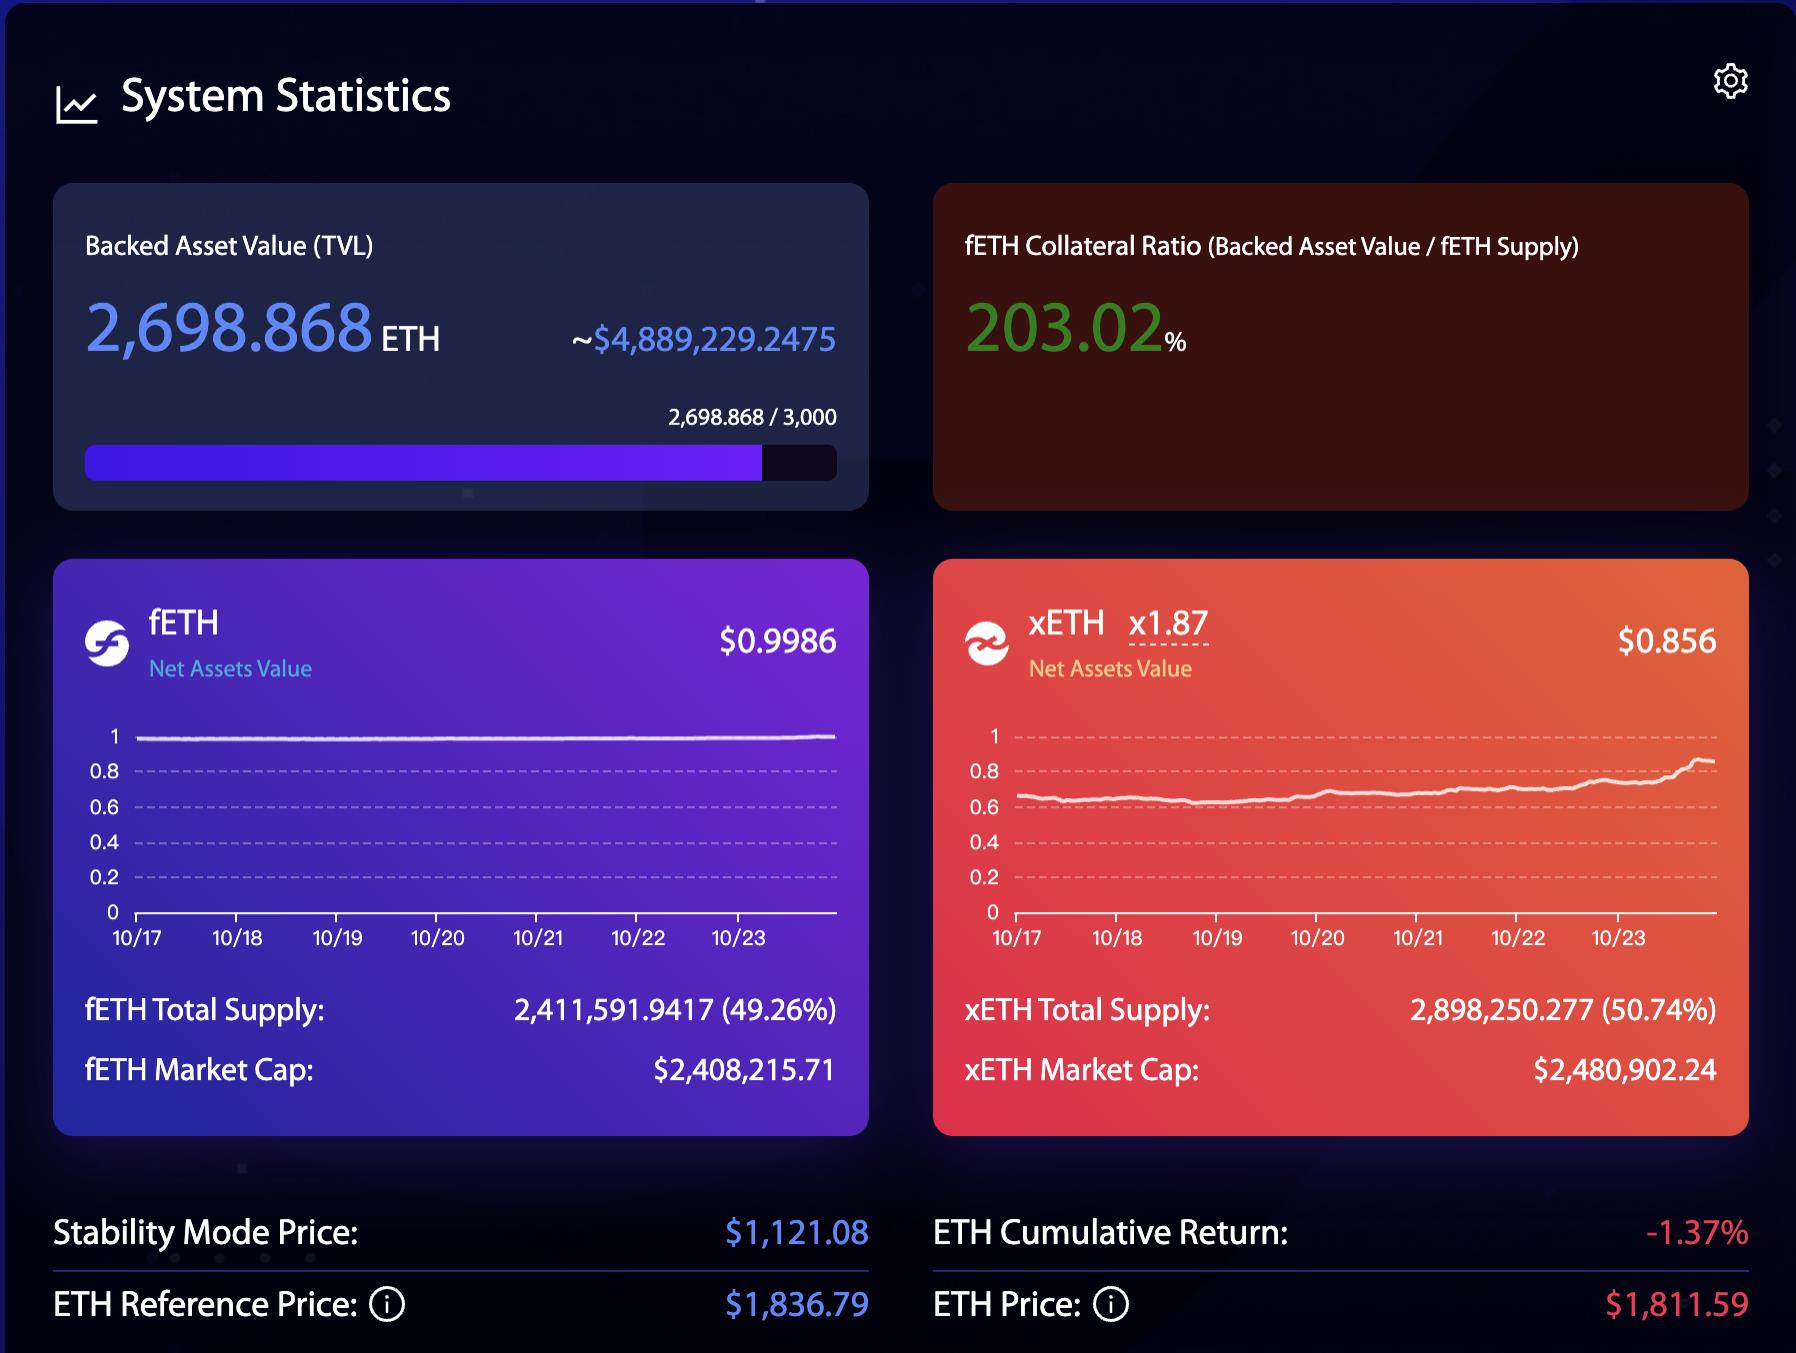Image resolution: width=1796 pixels, height=1353 pixels.
Task: Click the Stability Mode Price value $1,121.08
Action: point(797,1232)
